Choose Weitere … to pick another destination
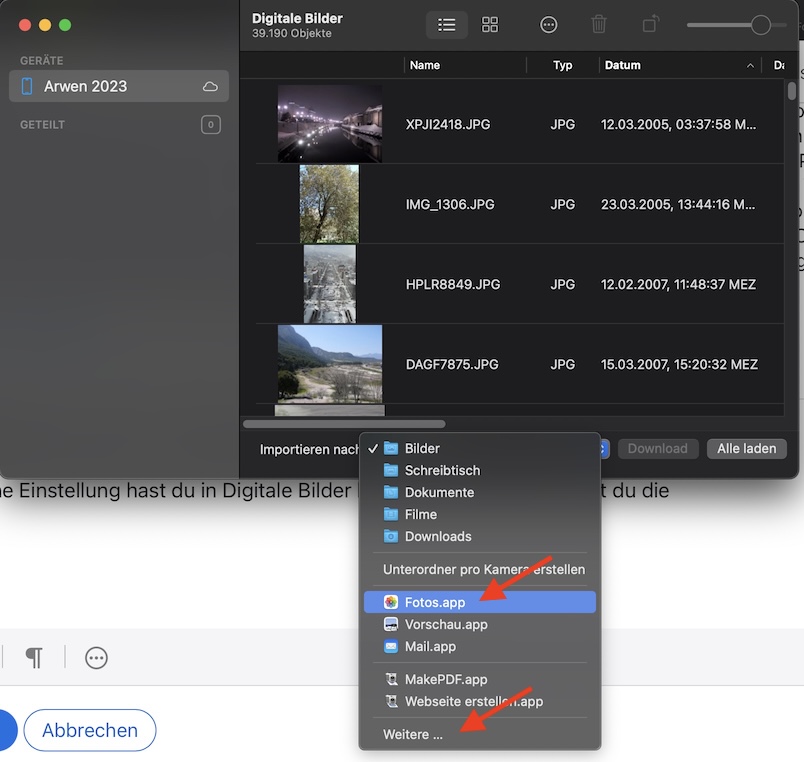The width and height of the screenshot is (804, 762). point(413,734)
